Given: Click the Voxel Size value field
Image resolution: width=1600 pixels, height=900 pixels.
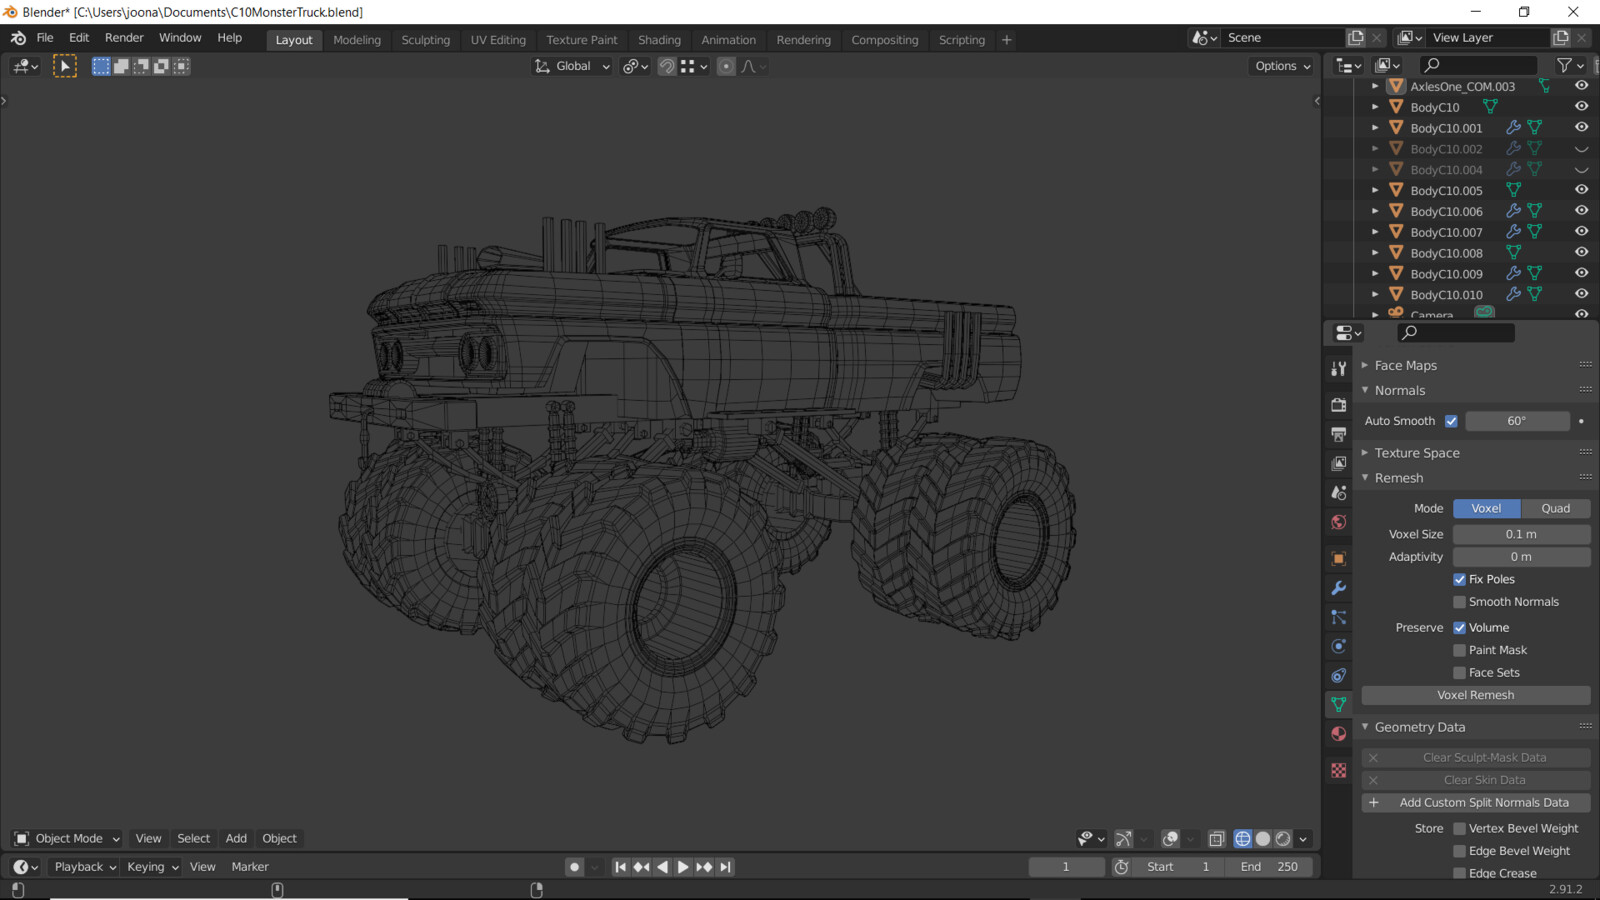Looking at the screenshot, I should click(1520, 534).
